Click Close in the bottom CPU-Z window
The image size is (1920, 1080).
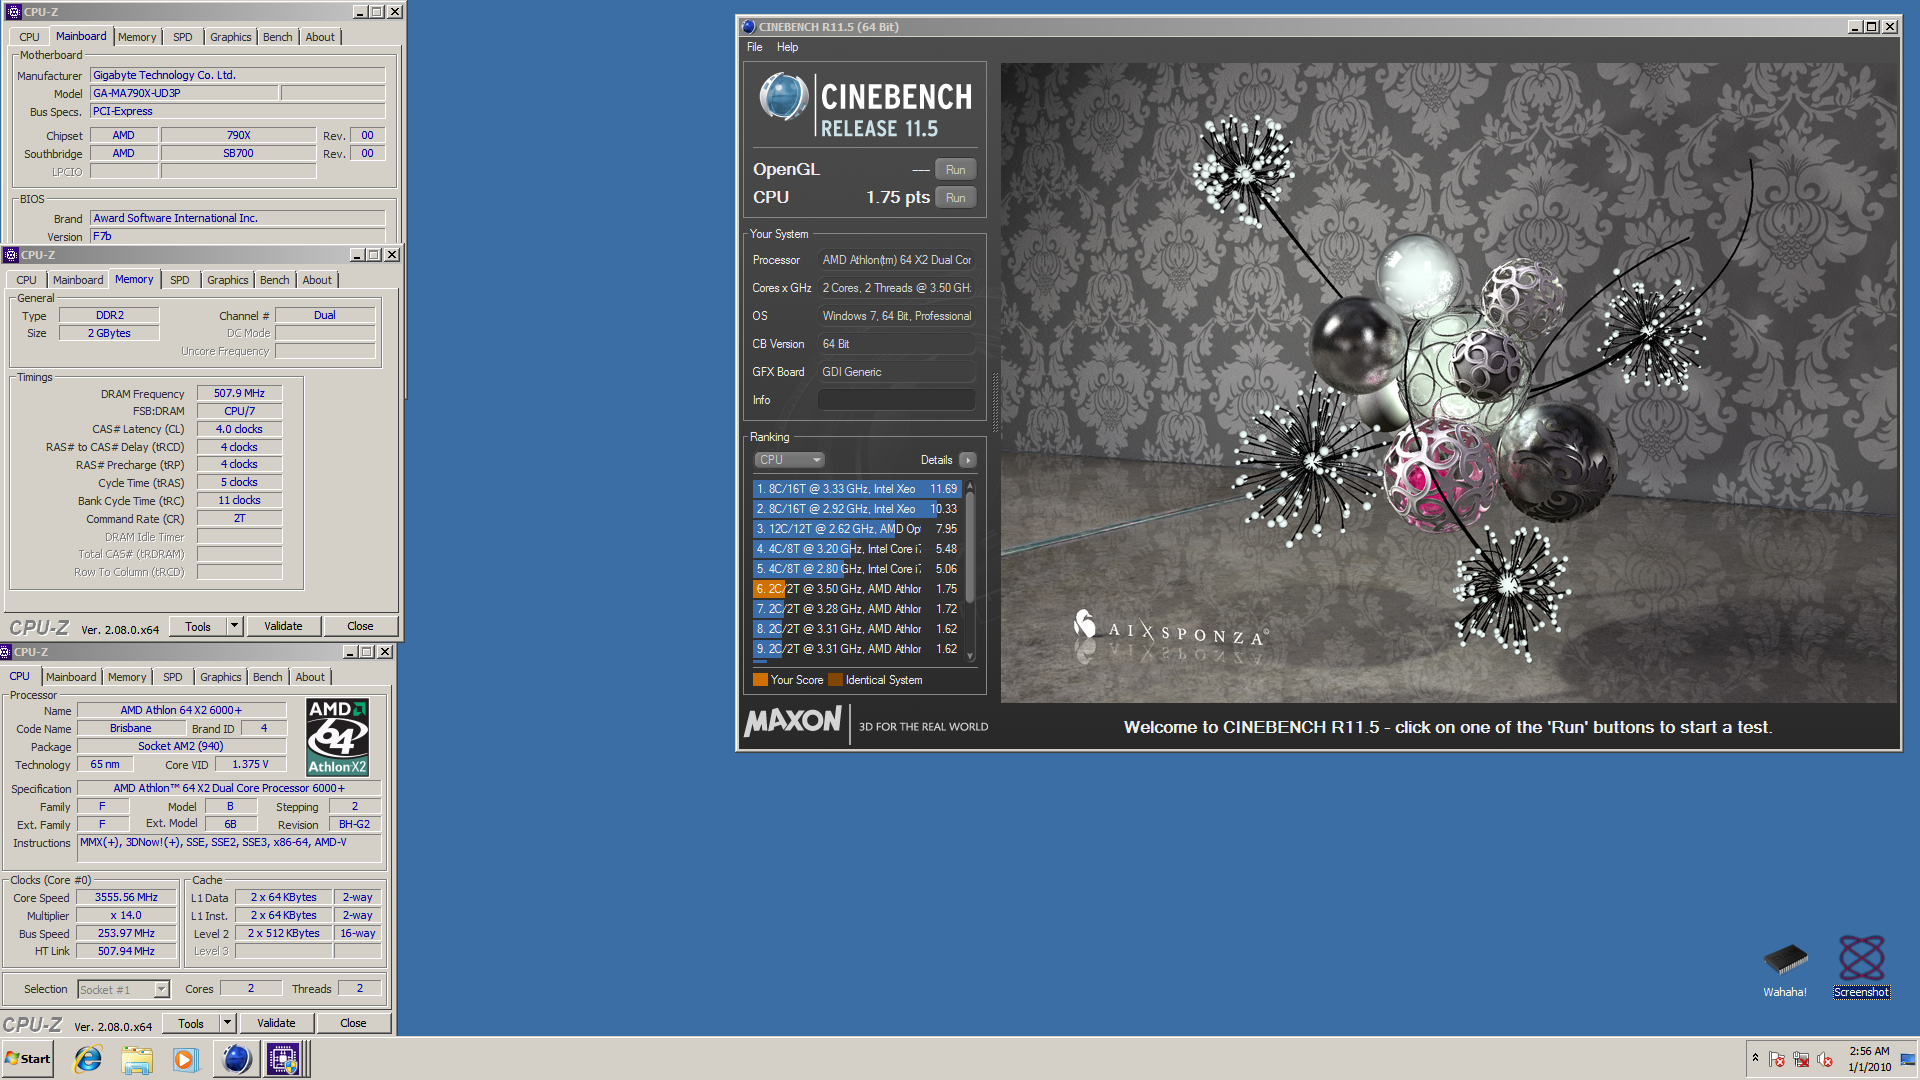[x=353, y=1023]
